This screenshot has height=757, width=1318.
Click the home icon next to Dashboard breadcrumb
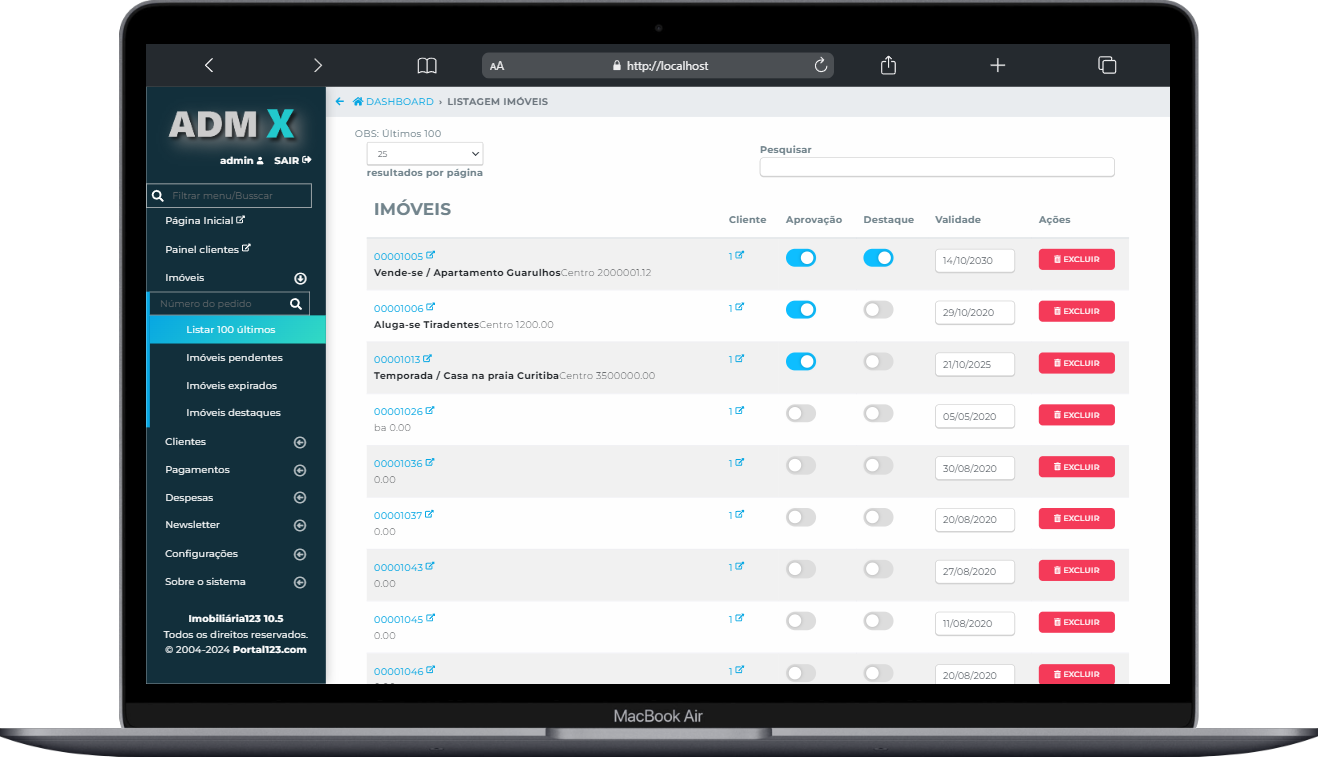point(357,102)
